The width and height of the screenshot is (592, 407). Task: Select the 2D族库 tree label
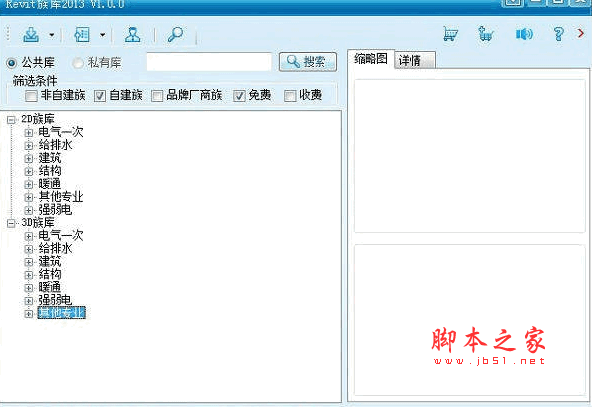coord(38,119)
